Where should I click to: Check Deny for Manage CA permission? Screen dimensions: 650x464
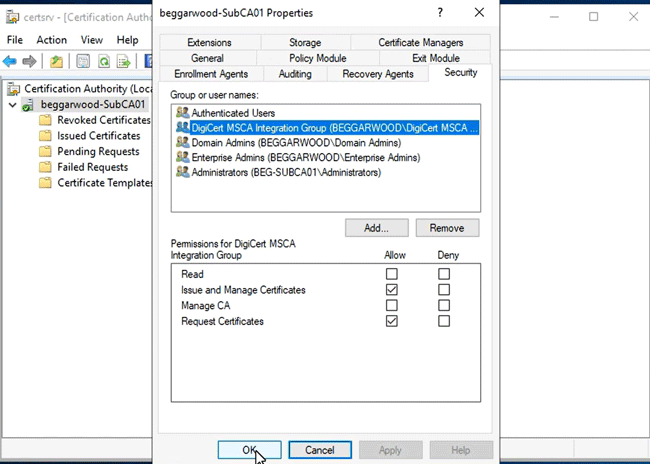444,305
